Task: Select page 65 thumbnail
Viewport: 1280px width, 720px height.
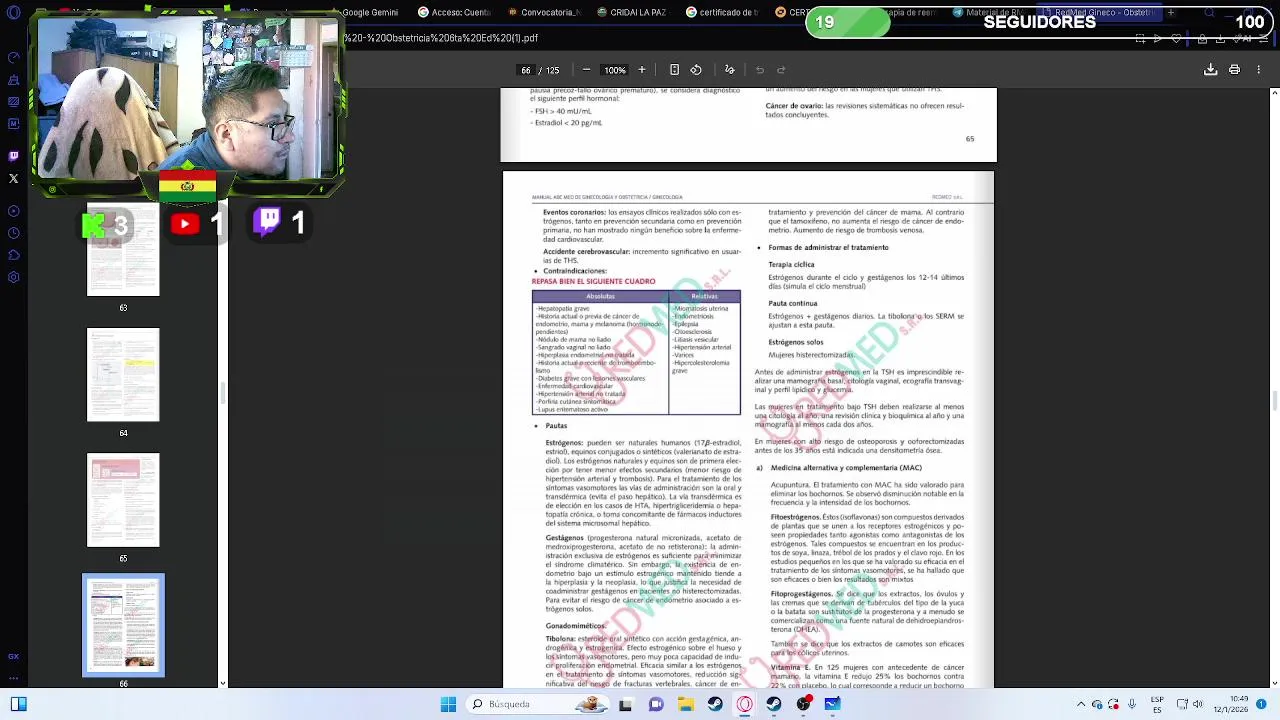Action: [x=123, y=500]
